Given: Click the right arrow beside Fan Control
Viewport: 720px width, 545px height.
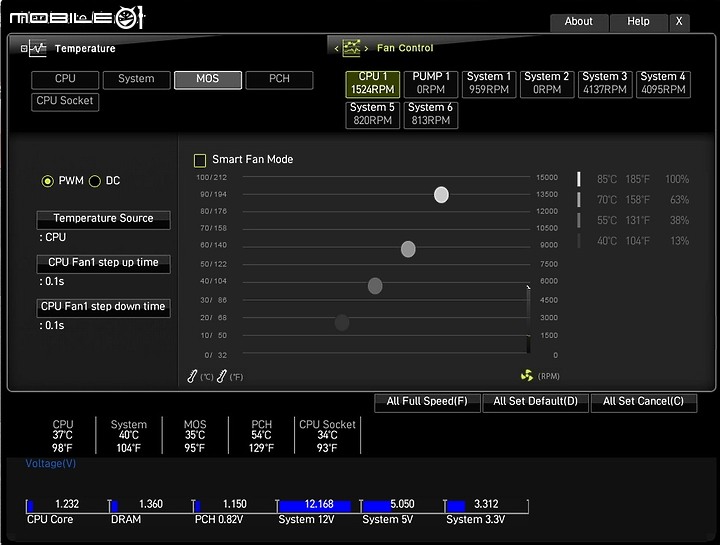Looking at the screenshot, I should 366,48.
